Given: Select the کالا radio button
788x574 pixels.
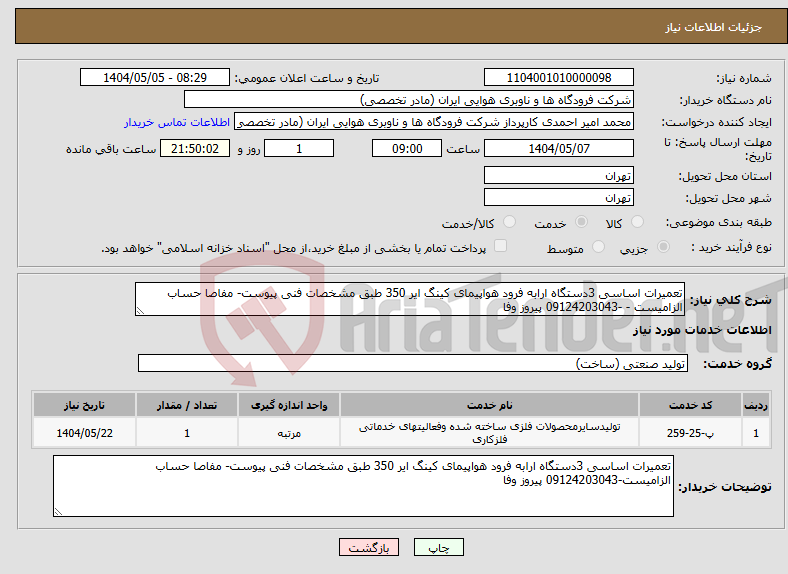Looking at the screenshot, I should (x=637, y=222).
